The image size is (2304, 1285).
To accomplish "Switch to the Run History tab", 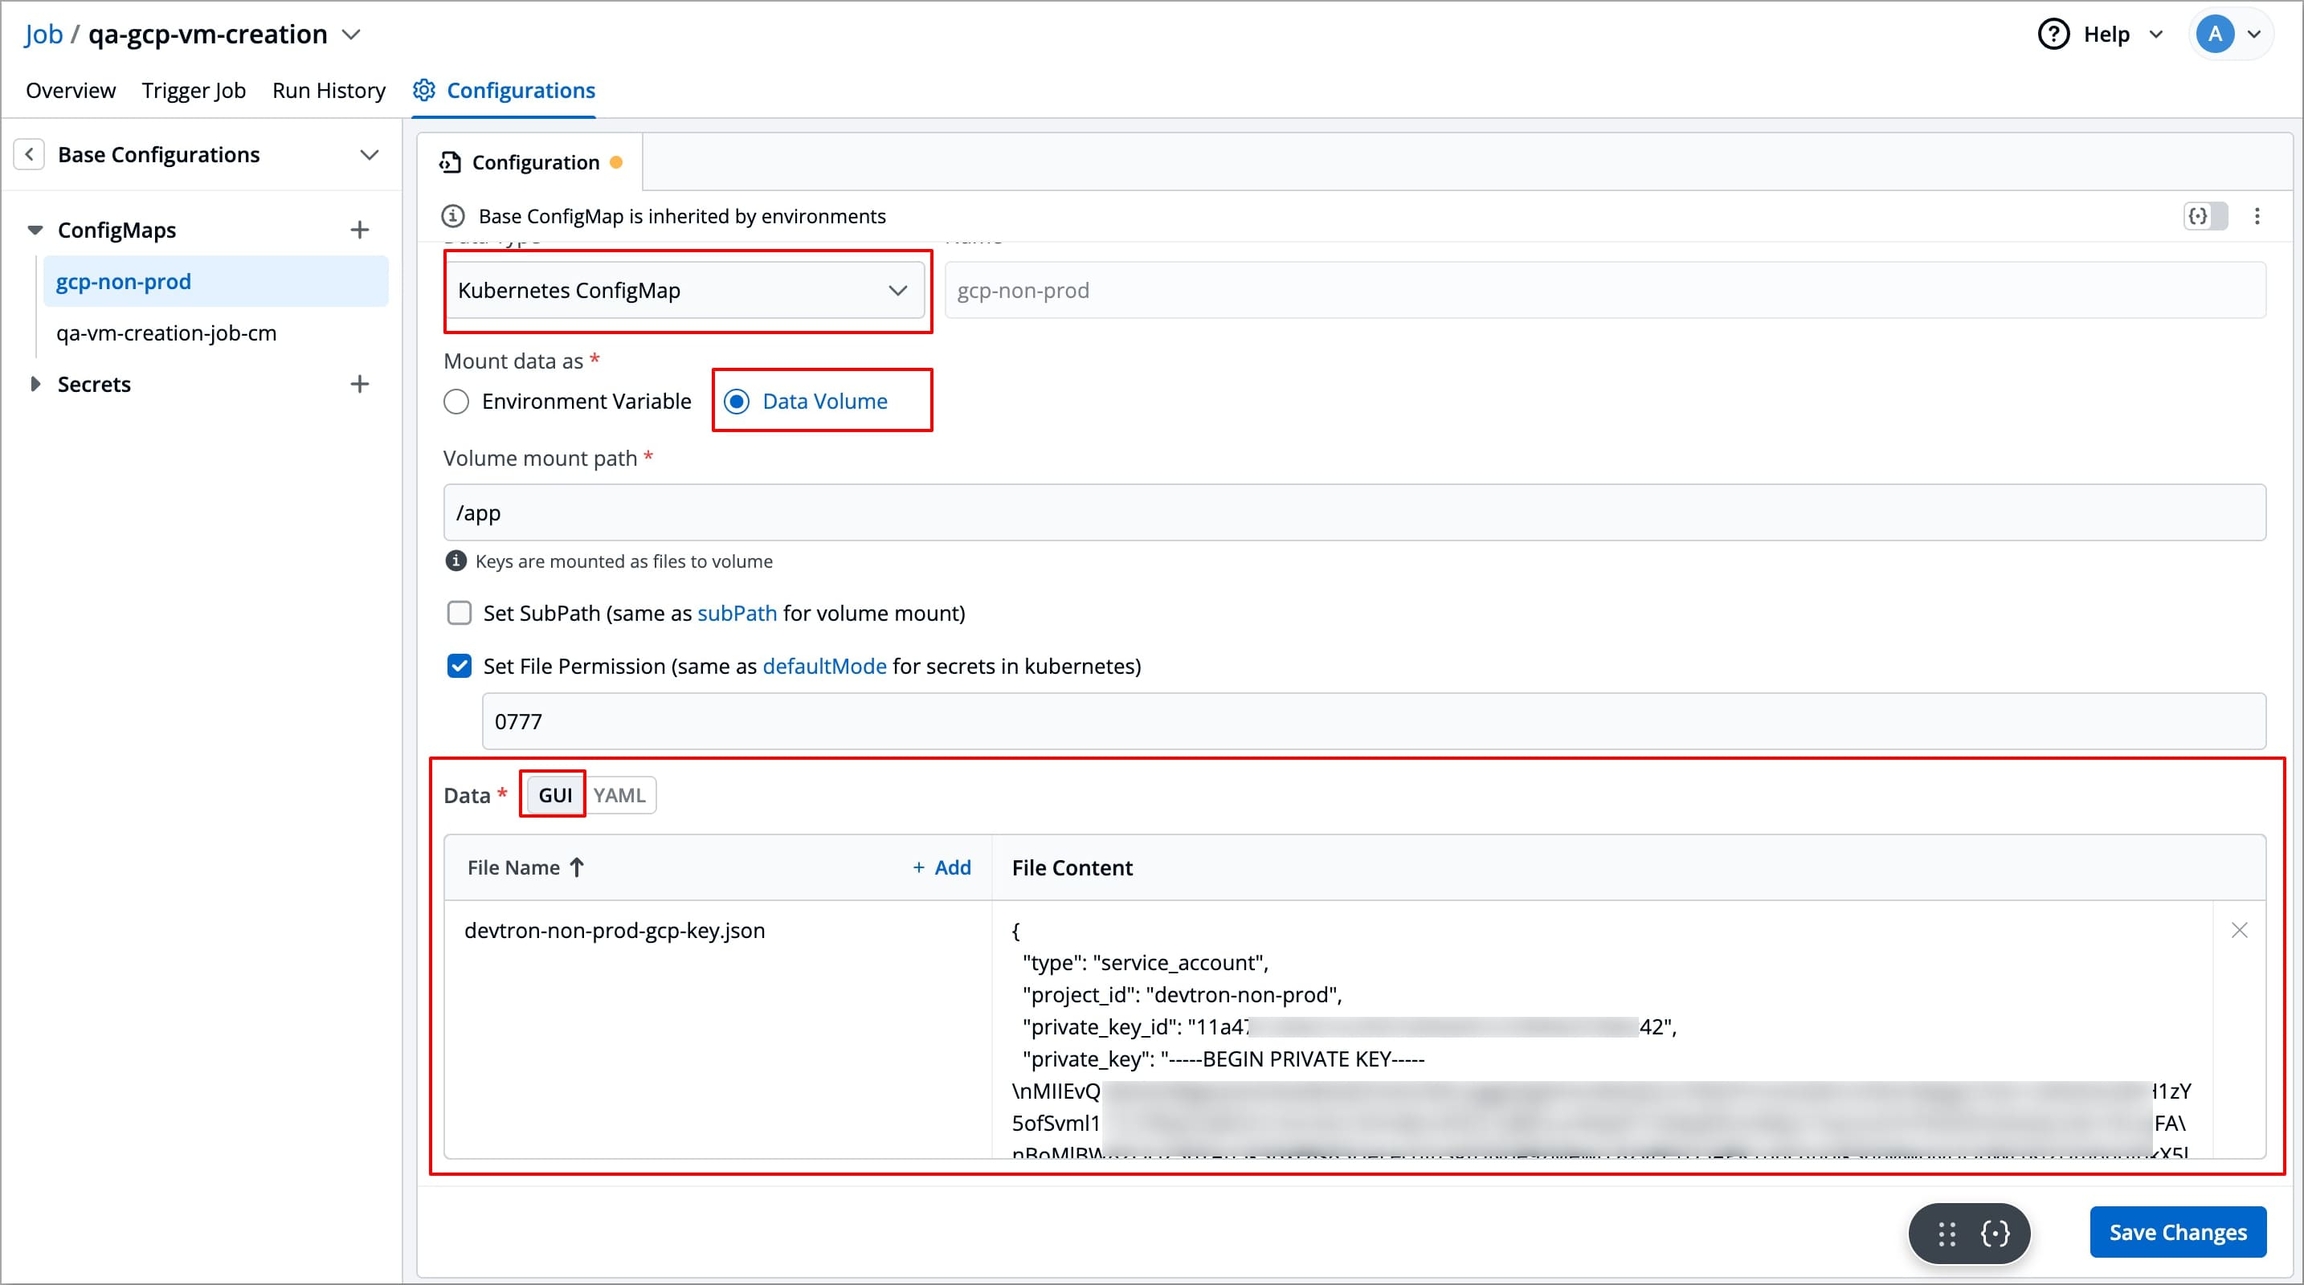I will pos(328,90).
